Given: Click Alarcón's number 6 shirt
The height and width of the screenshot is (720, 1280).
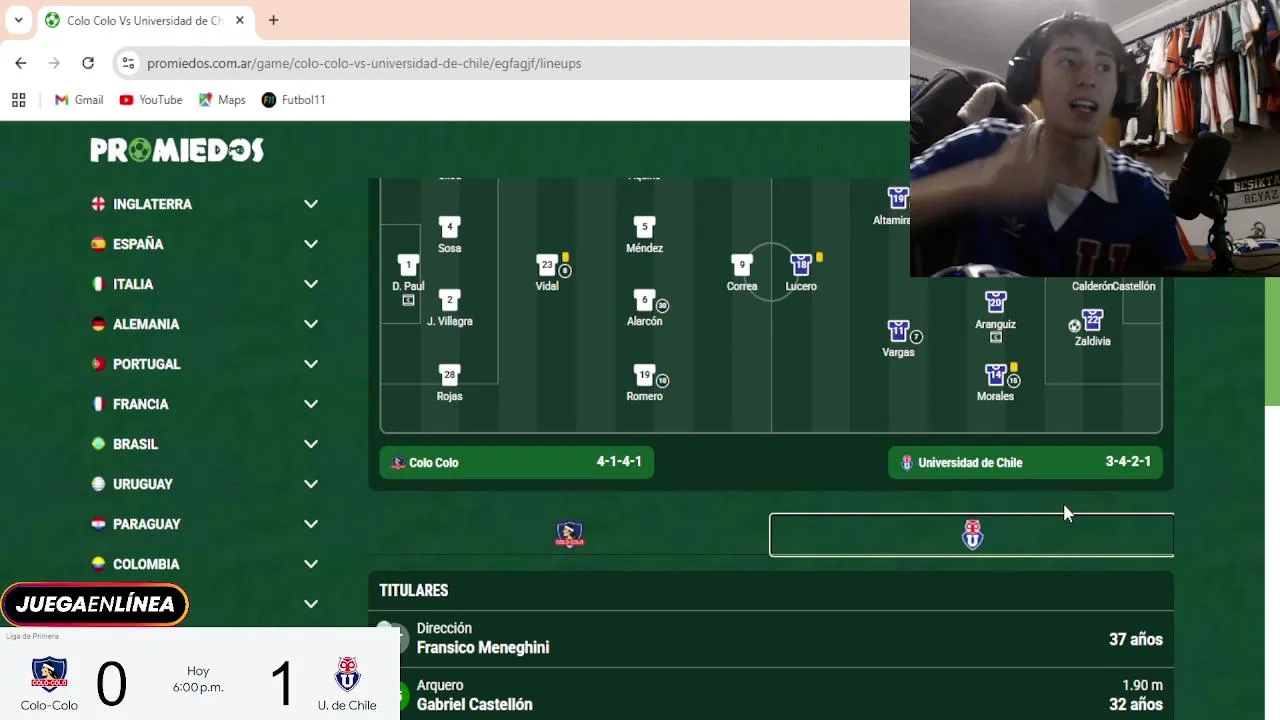Looking at the screenshot, I should [x=644, y=300].
